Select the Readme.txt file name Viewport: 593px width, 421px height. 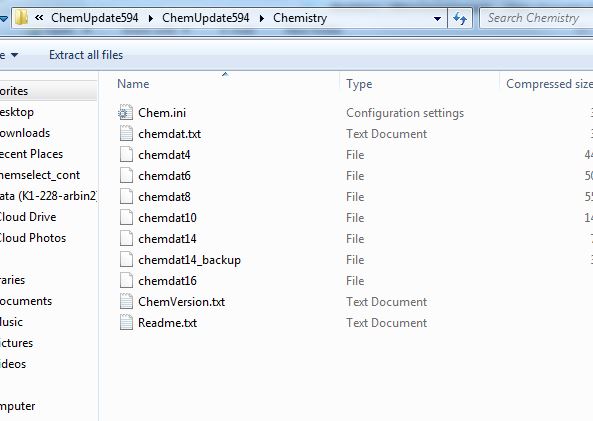[x=168, y=323]
